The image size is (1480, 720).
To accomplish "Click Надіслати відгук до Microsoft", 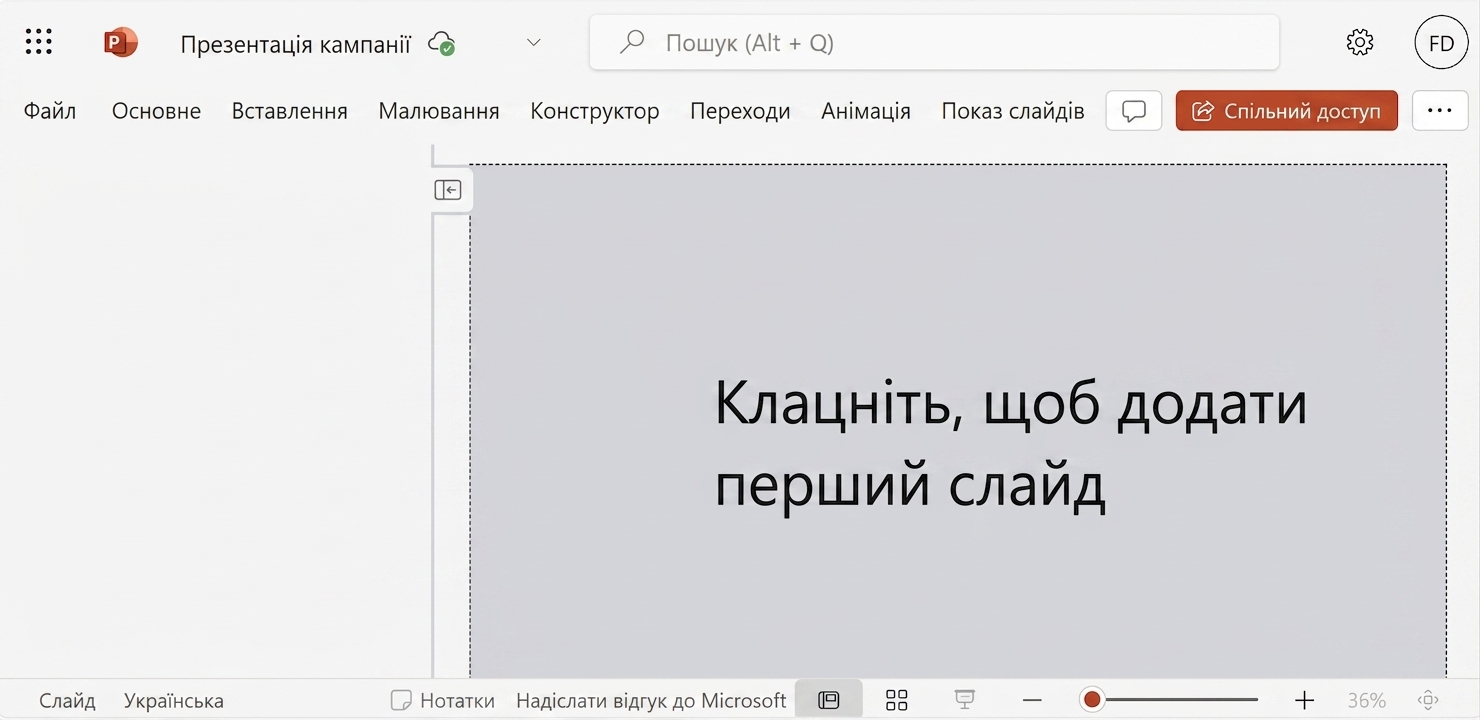I will pyautogui.click(x=651, y=701).
